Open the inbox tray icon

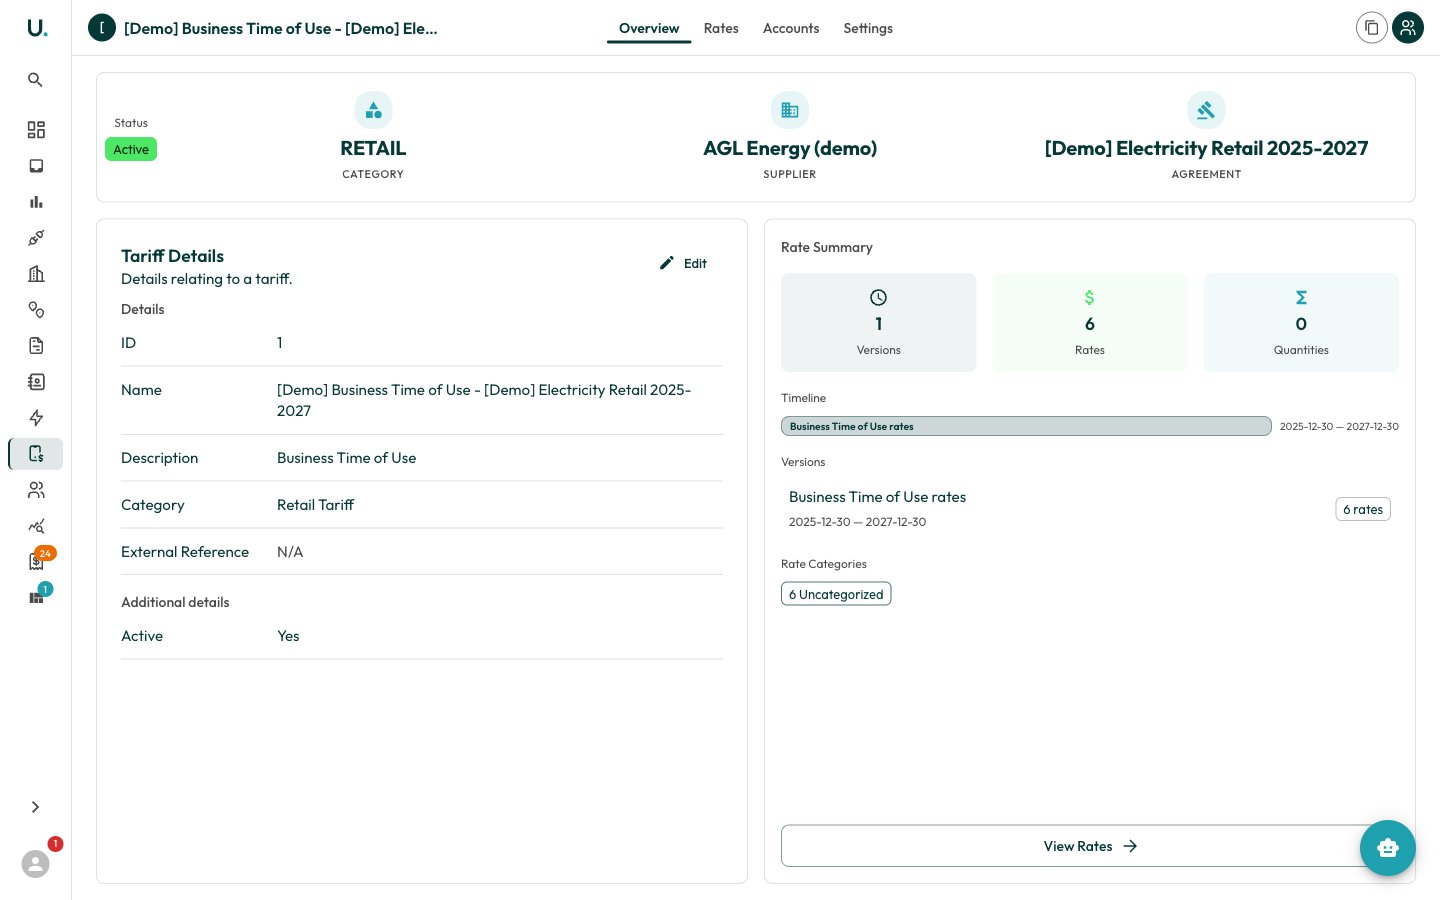tap(36, 166)
